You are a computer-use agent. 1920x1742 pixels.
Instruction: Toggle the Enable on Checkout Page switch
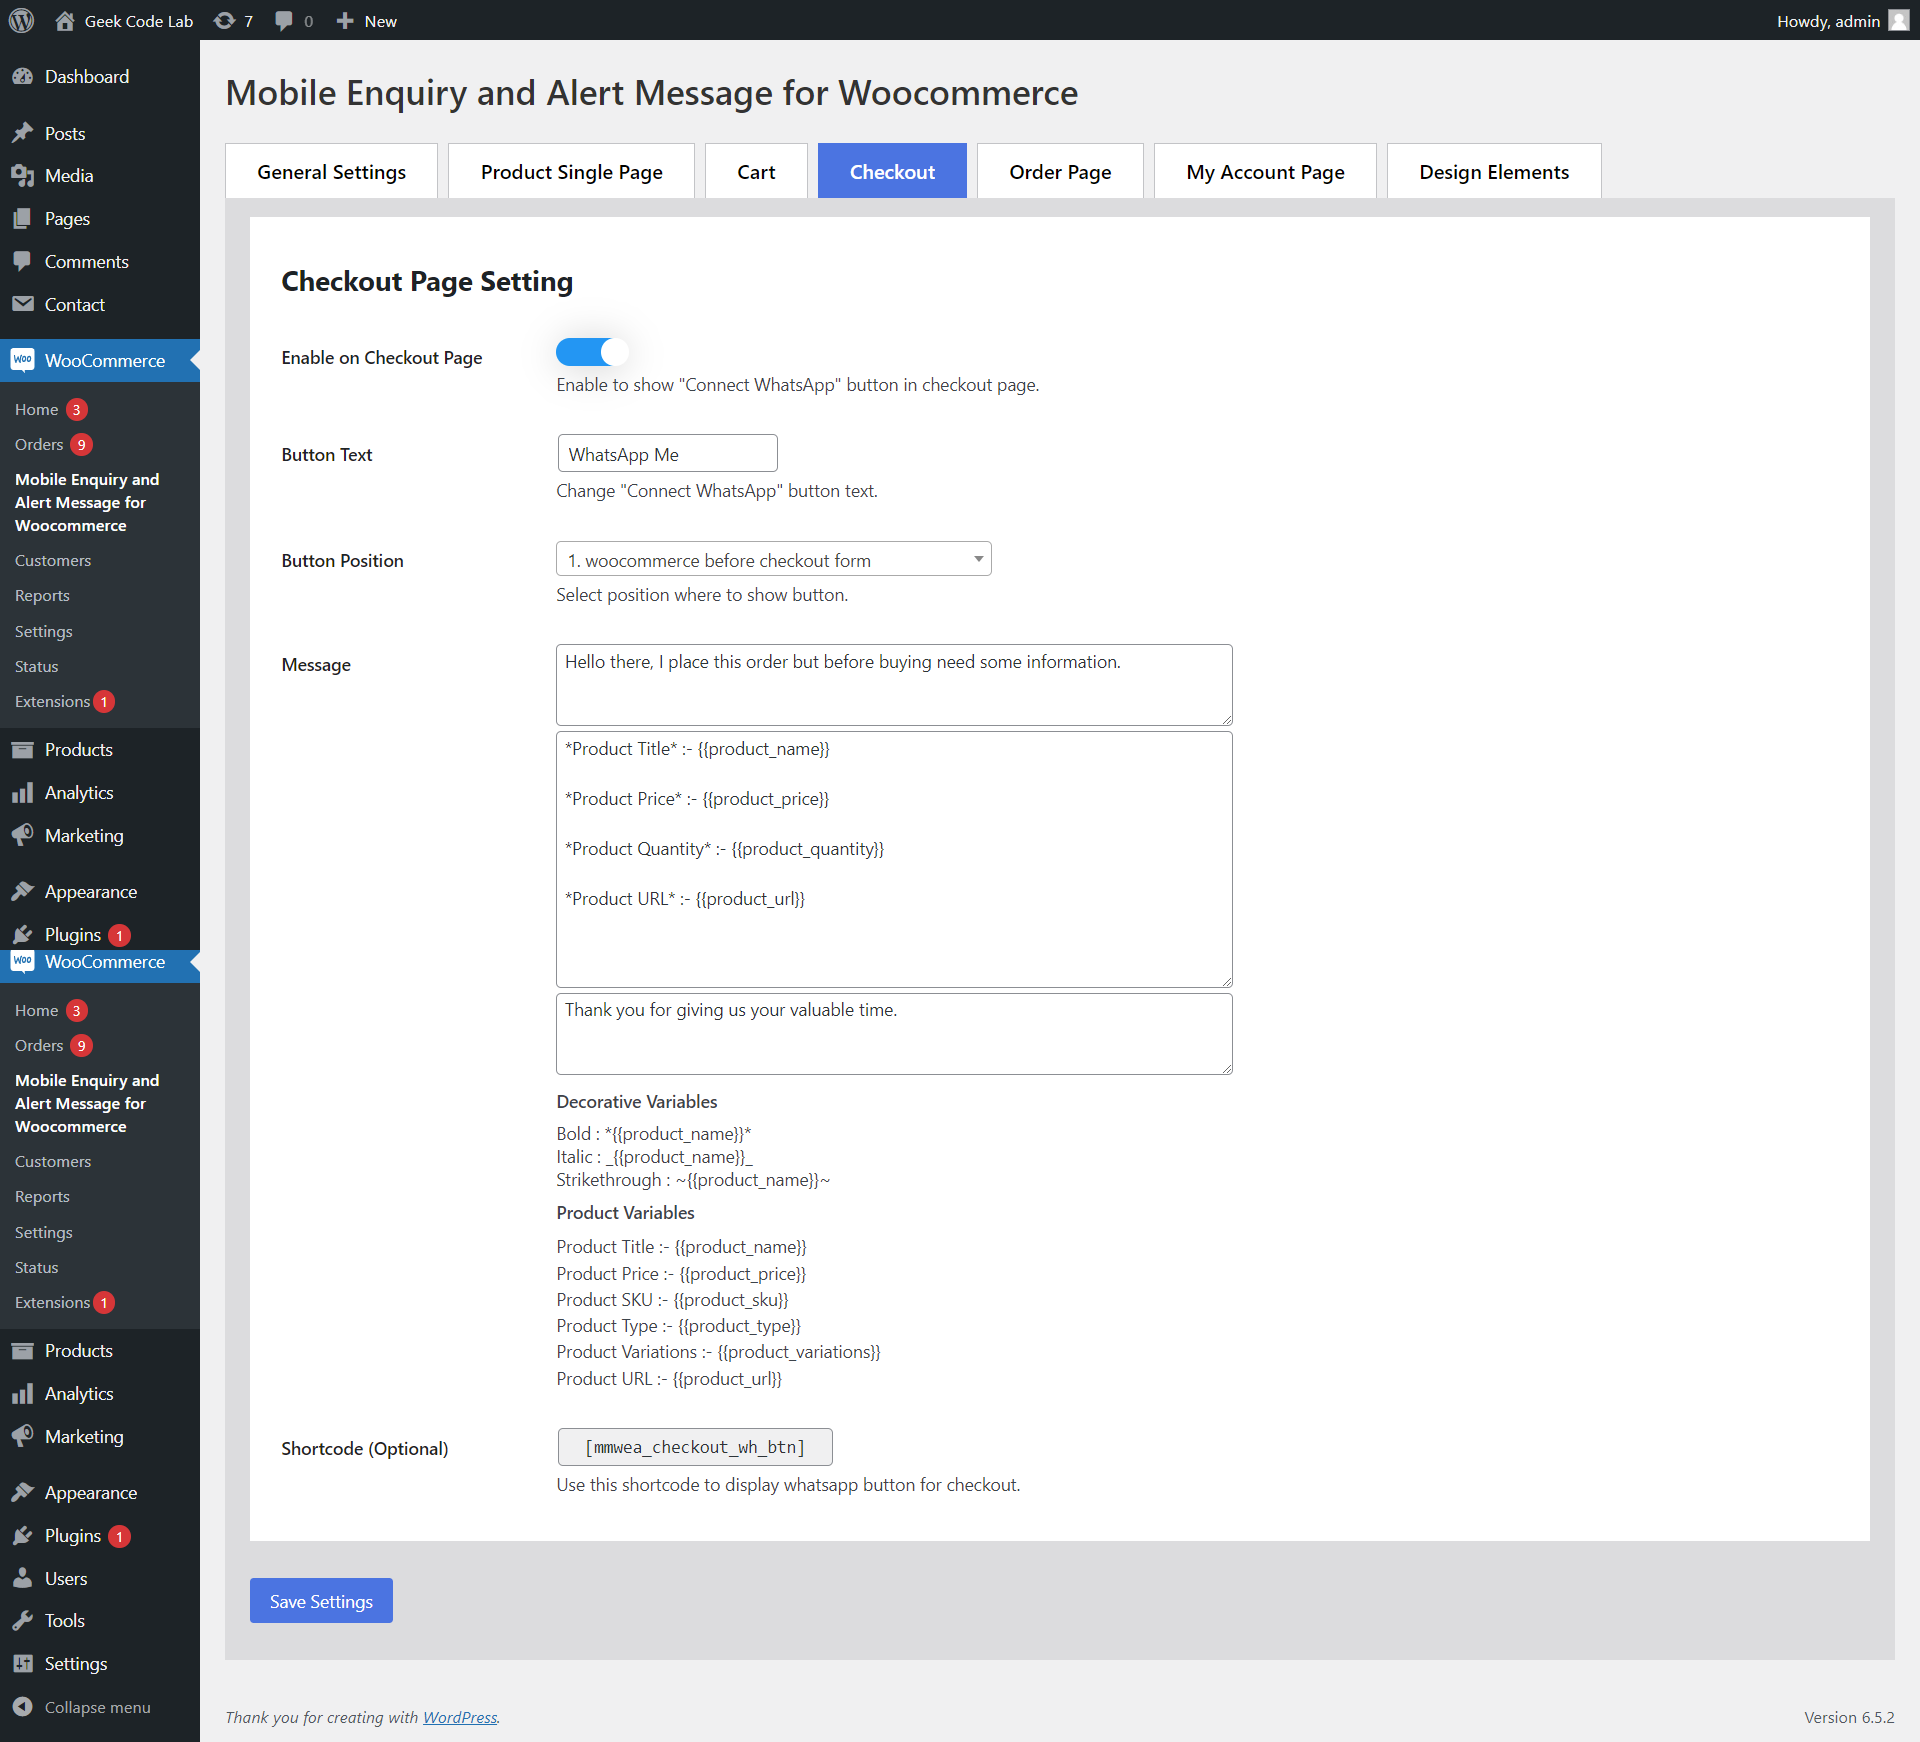(592, 352)
